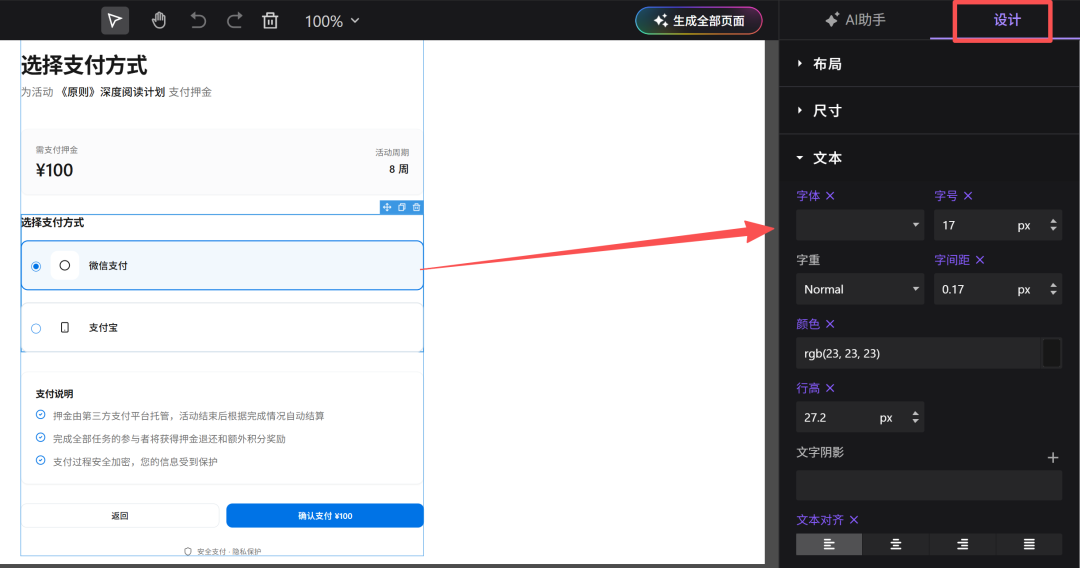Click the 确认支付 ¥100 button
Image resolution: width=1080 pixels, height=568 pixels.
tap(325, 516)
